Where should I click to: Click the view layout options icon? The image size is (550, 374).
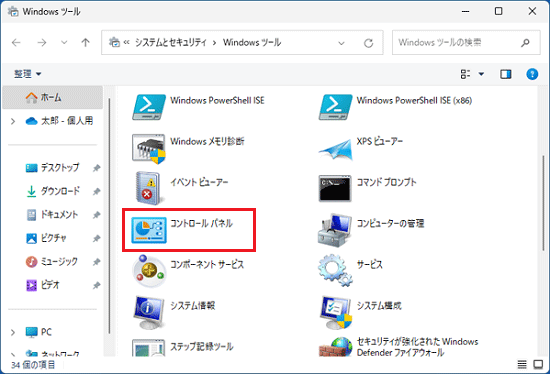click(x=465, y=74)
